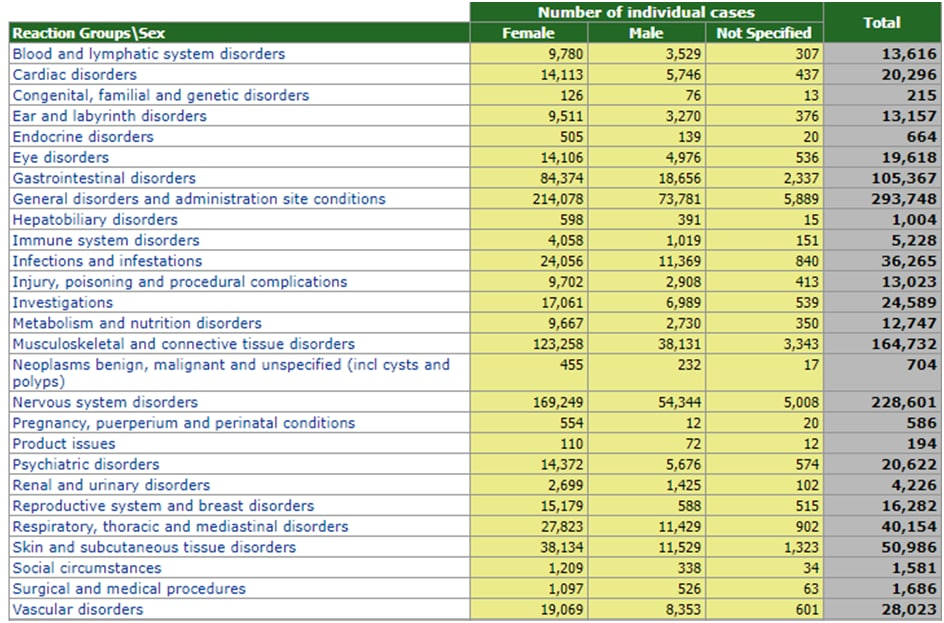Viewport: 944px width, 623px height.
Task: Click the Total column header
Action: click(x=881, y=22)
